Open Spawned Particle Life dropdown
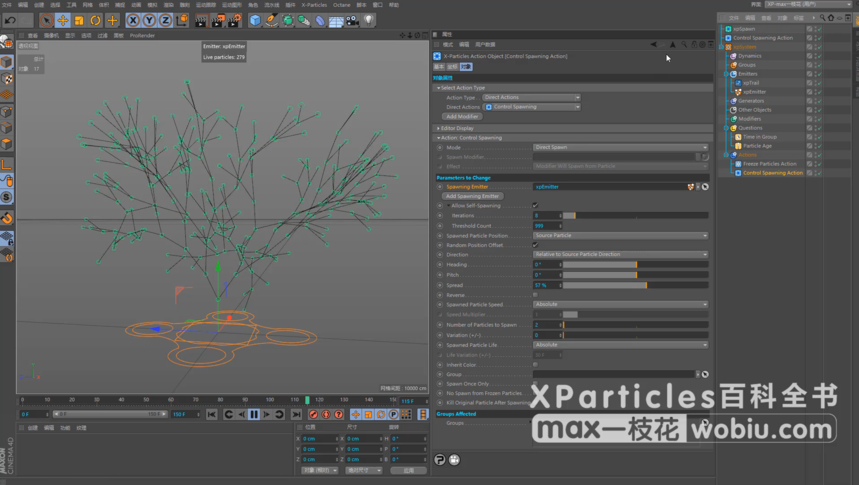The height and width of the screenshot is (485, 859). pyautogui.click(x=620, y=345)
